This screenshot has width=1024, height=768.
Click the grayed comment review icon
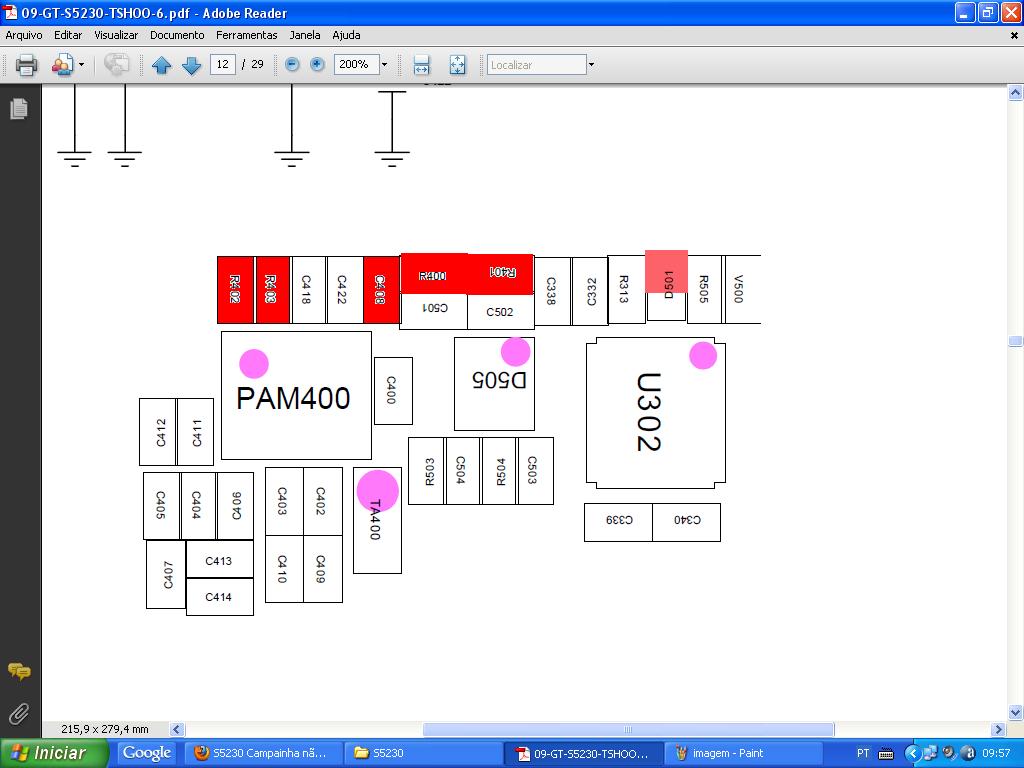point(116,65)
